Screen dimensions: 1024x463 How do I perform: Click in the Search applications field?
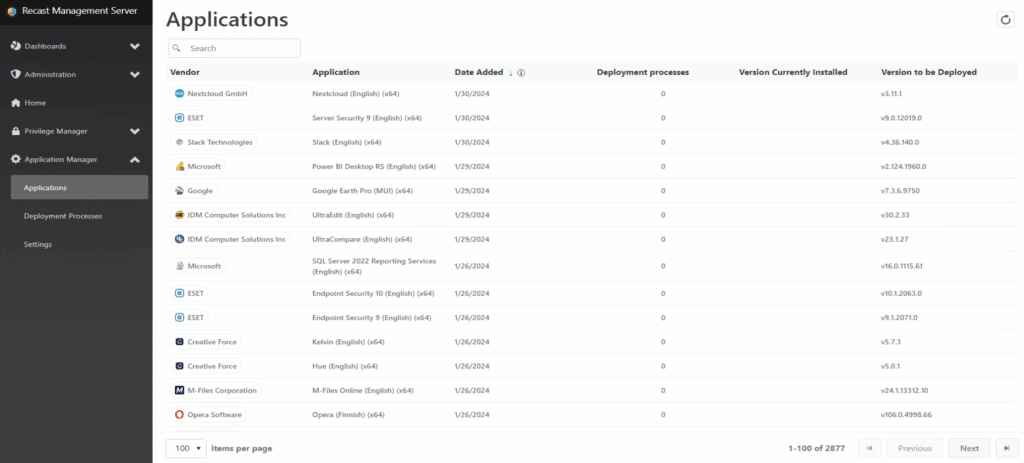[x=240, y=48]
